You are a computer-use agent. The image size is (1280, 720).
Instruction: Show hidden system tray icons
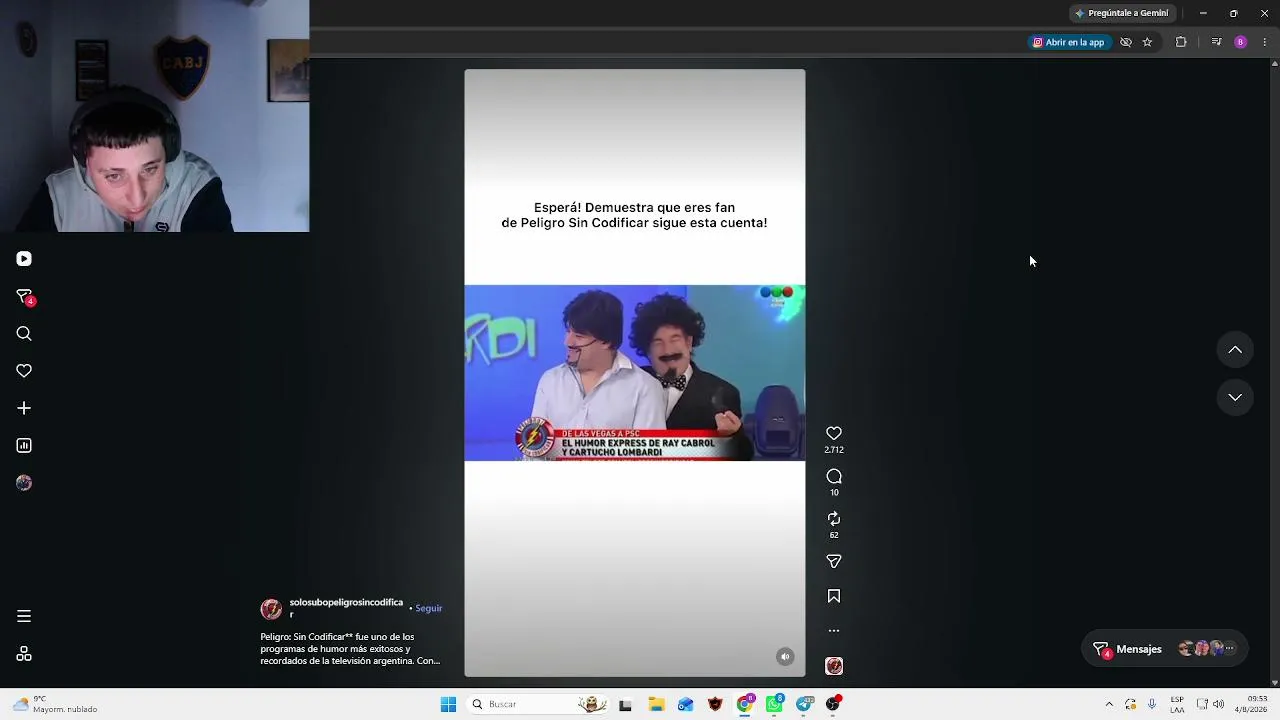click(x=1109, y=704)
